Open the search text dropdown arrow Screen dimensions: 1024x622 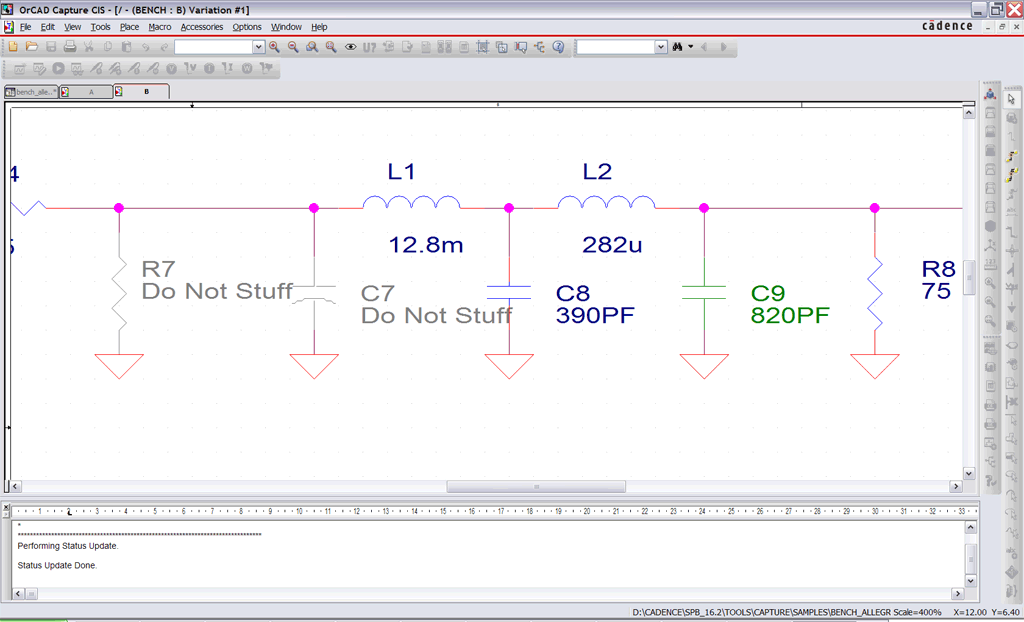661,46
